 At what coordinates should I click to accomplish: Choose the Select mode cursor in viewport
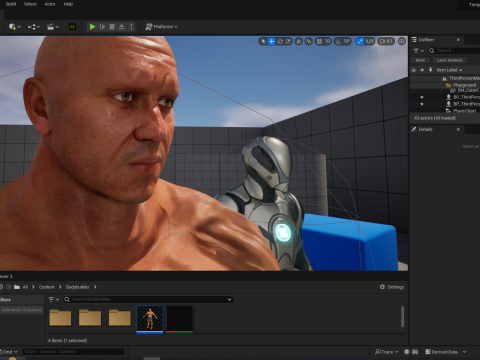point(263,41)
